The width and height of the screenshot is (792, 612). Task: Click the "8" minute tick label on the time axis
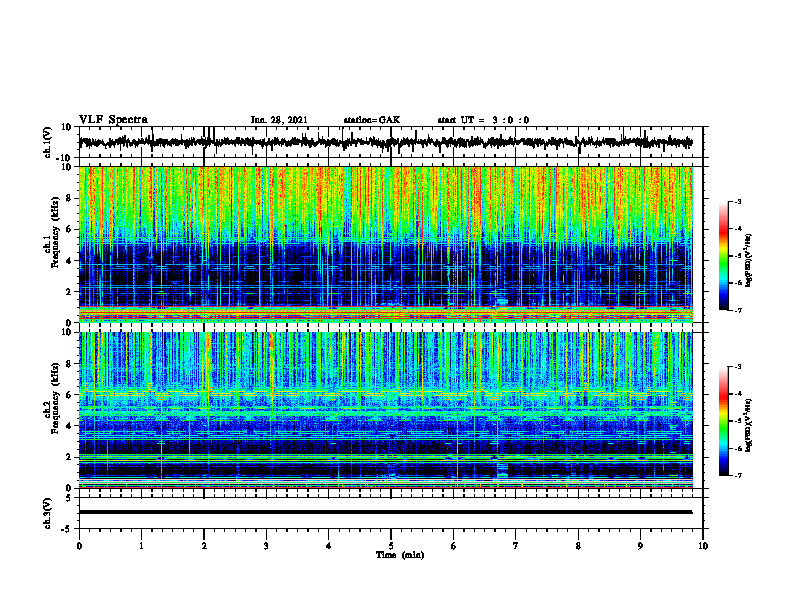[578, 546]
